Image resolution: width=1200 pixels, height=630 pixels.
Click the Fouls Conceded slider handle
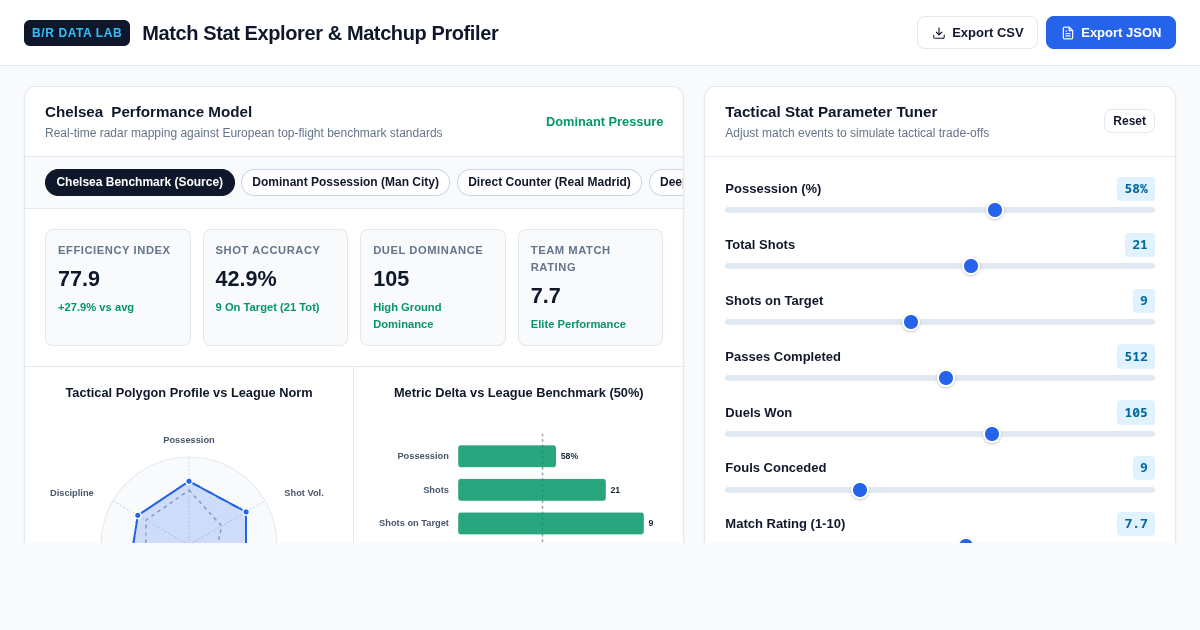(860, 490)
